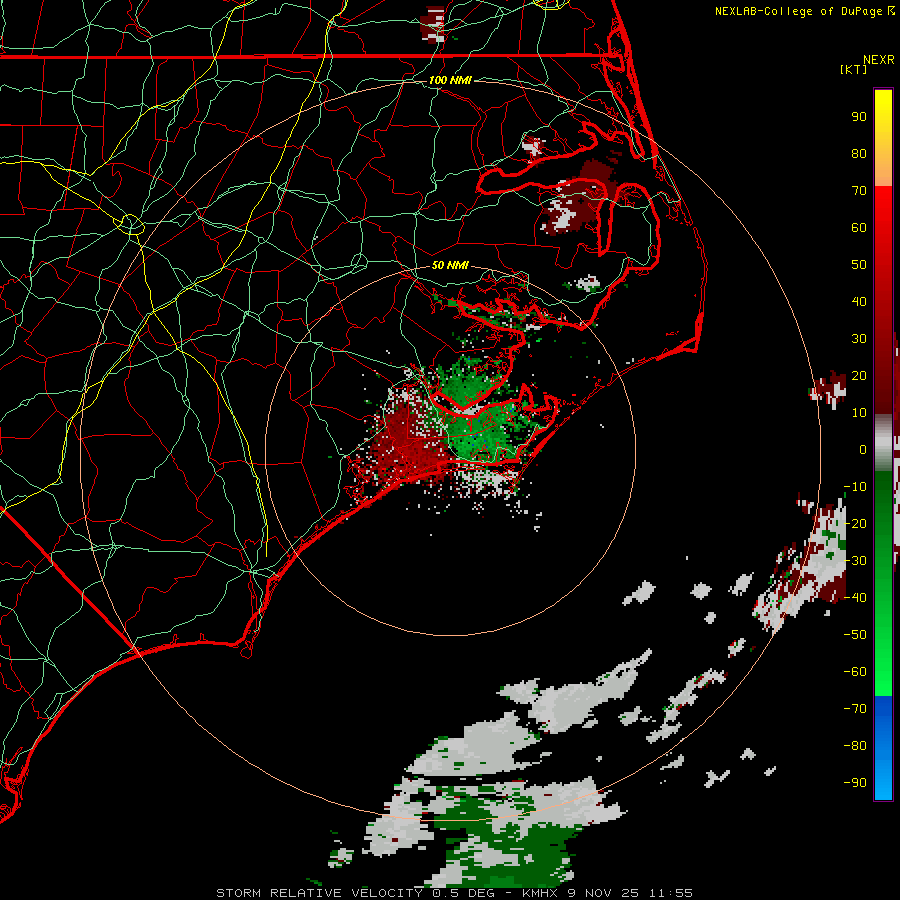The width and height of the screenshot is (900, 900).
Task: Pick the blue segment of the color bar
Action: (883, 748)
